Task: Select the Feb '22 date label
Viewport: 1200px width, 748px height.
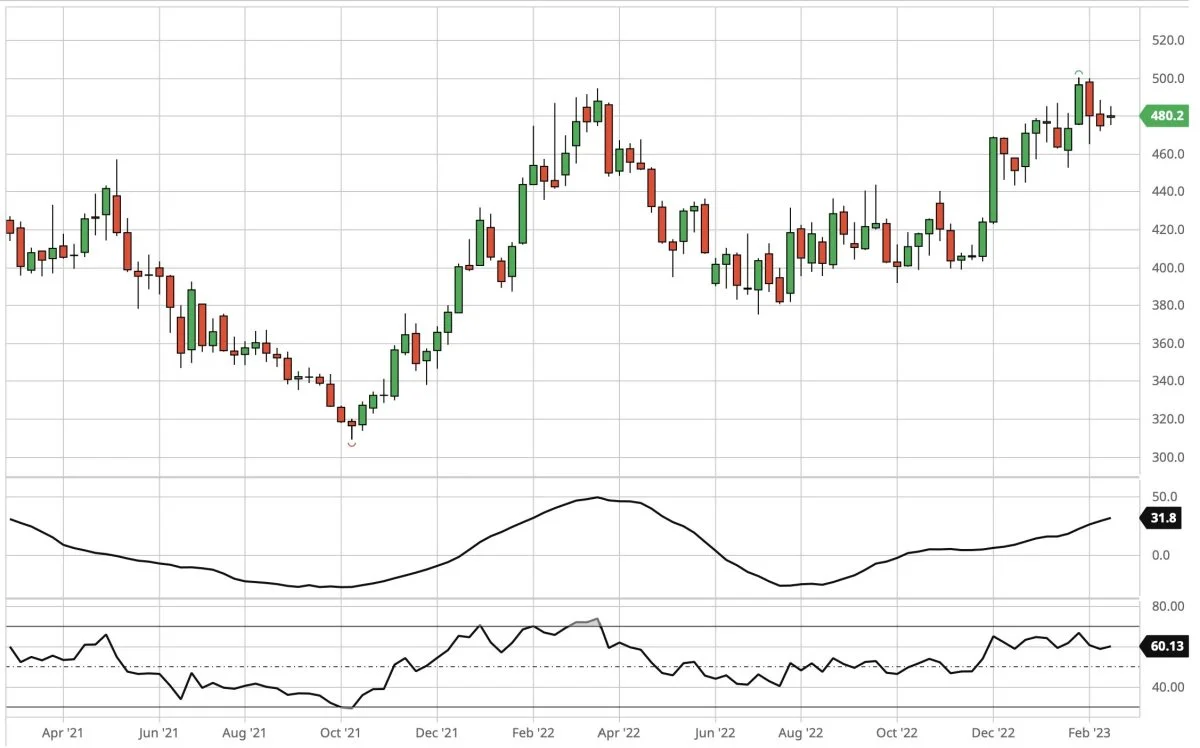Action: coord(533,732)
